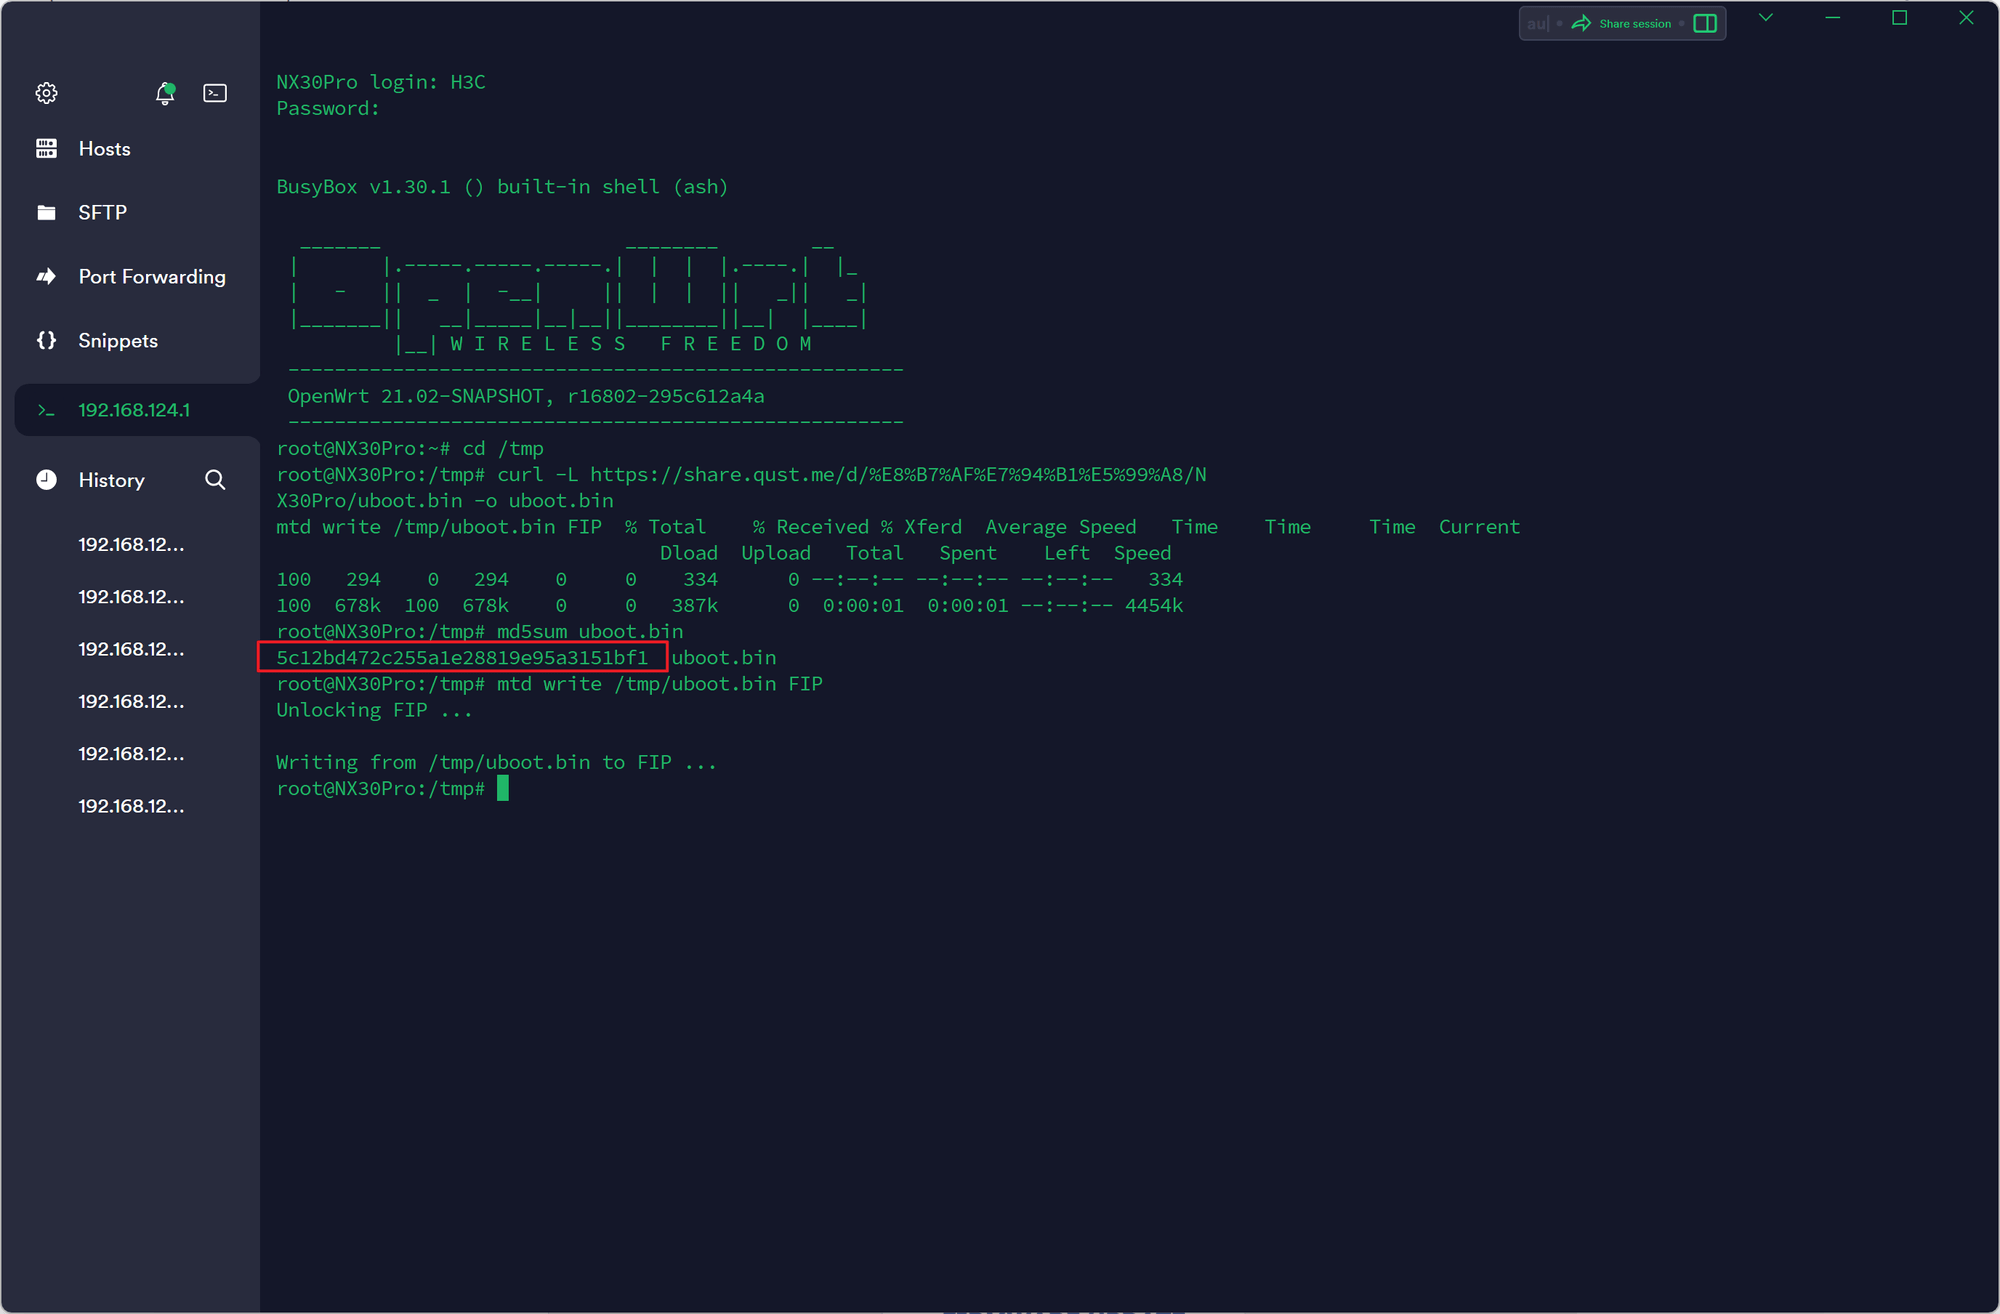Click the autocomplete input showing 'au'
The width and height of the screenshot is (2000, 1314).
pos(1537,23)
